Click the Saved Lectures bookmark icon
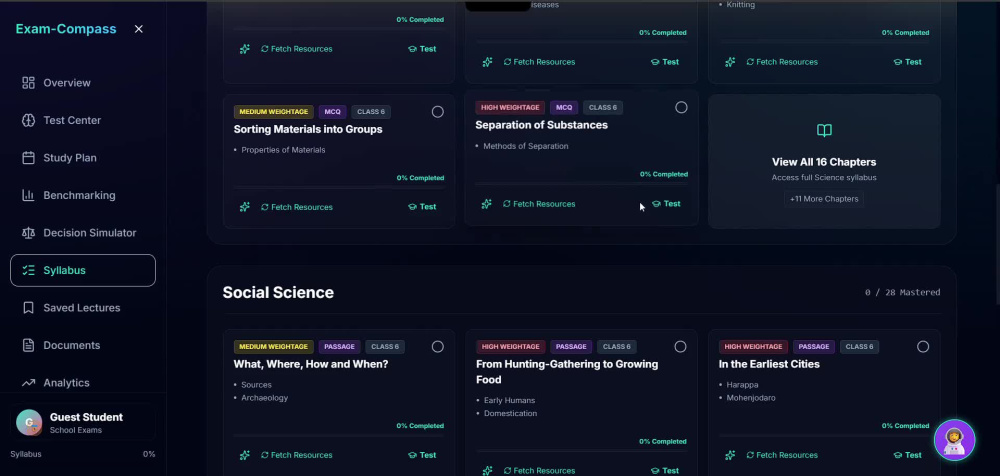The height and width of the screenshot is (476, 1000). (28, 308)
